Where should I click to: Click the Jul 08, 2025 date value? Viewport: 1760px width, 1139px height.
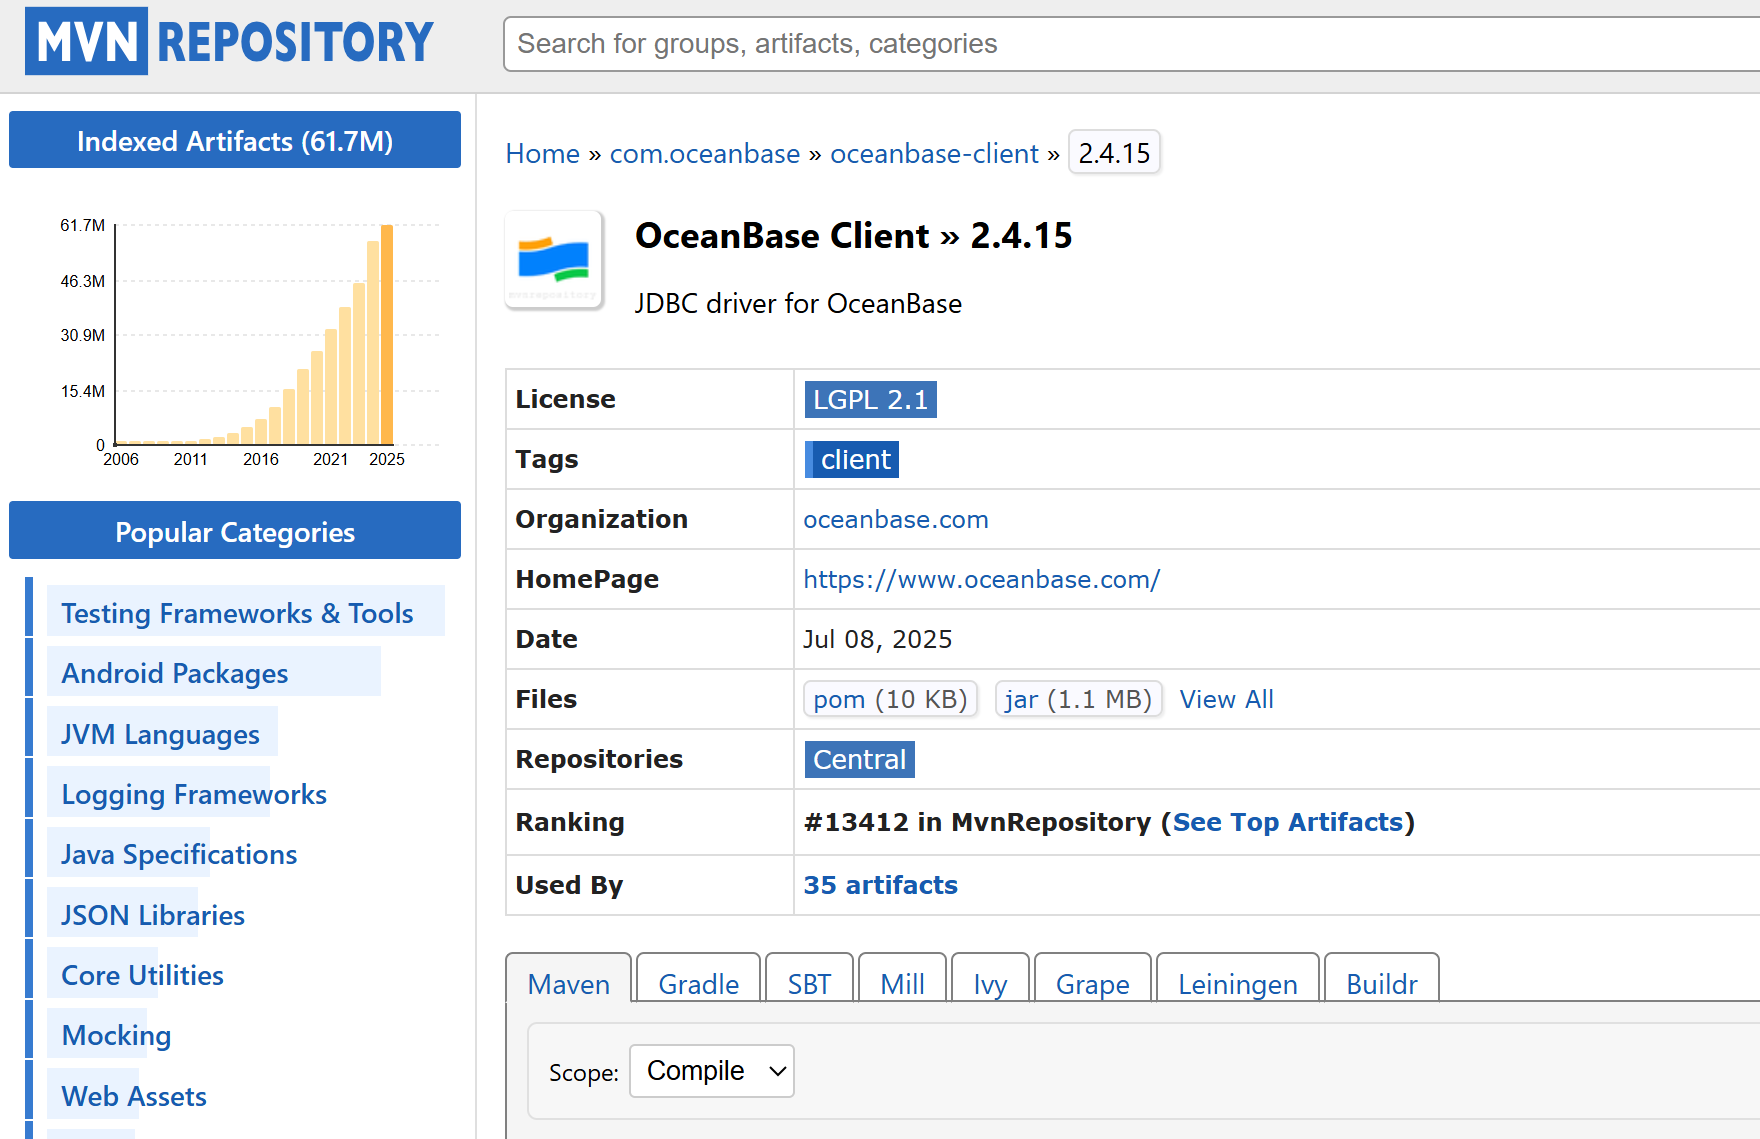pos(877,639)
